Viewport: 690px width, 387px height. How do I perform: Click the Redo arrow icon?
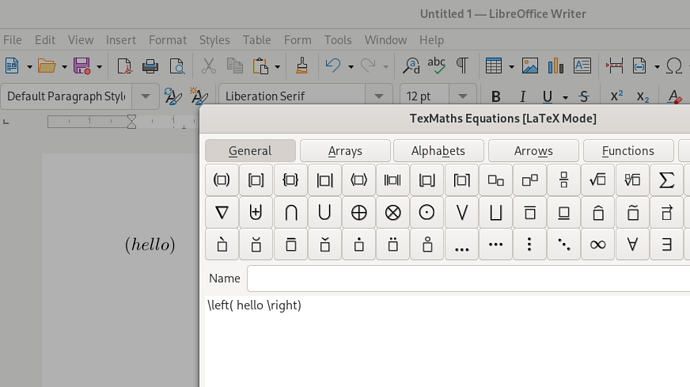tap(368, 66)
